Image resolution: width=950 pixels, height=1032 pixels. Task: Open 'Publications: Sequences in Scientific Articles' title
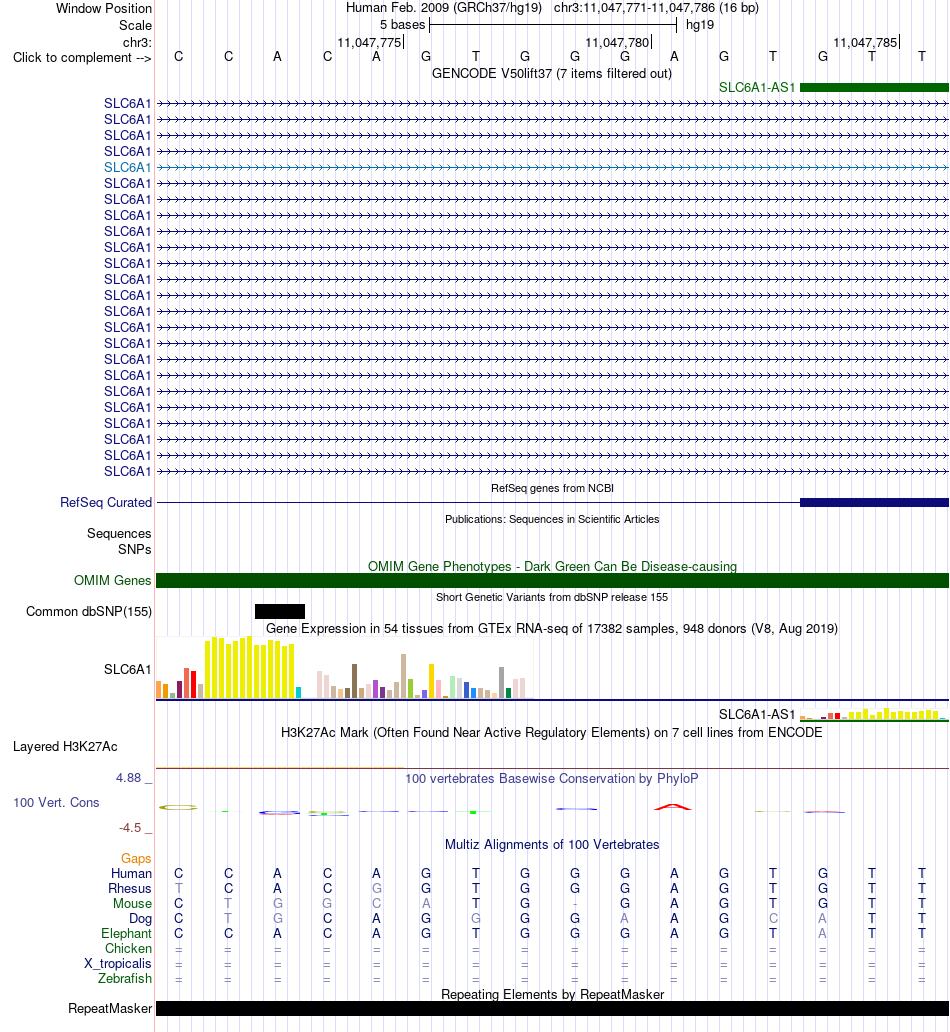coord(552,519)
